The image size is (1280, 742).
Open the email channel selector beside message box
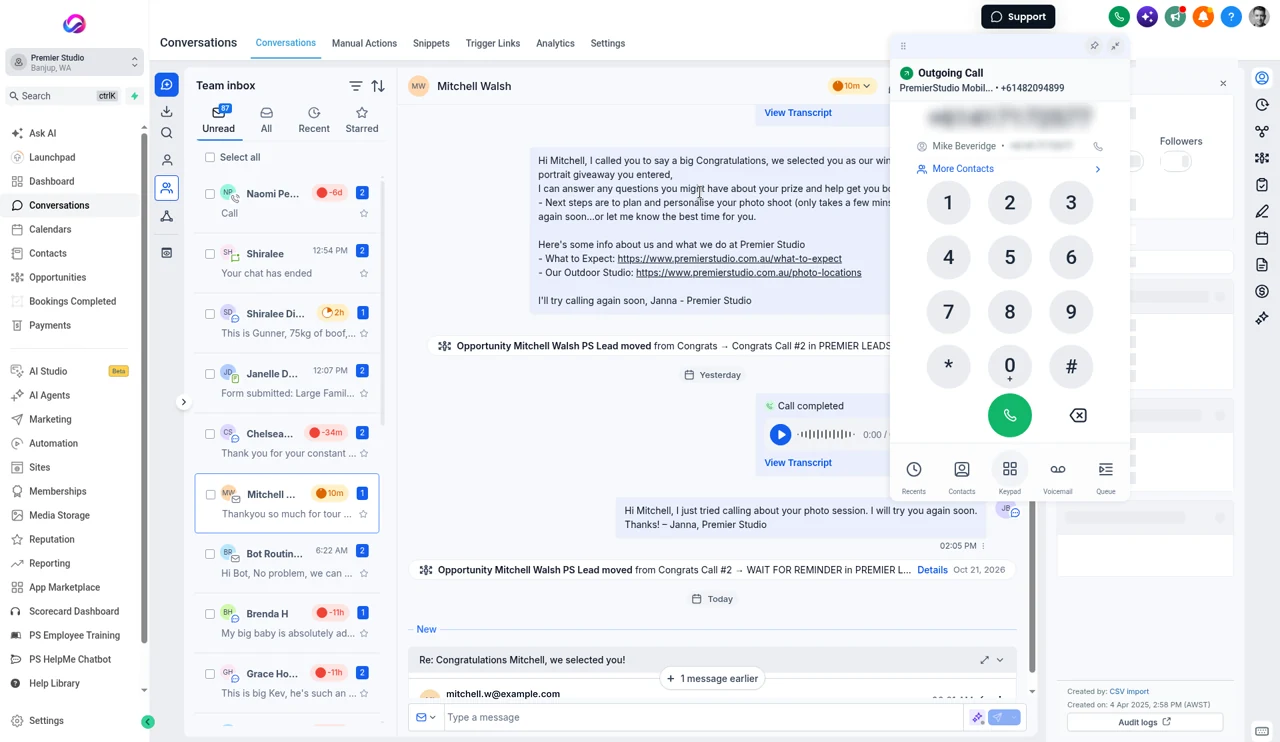point(426,717)
